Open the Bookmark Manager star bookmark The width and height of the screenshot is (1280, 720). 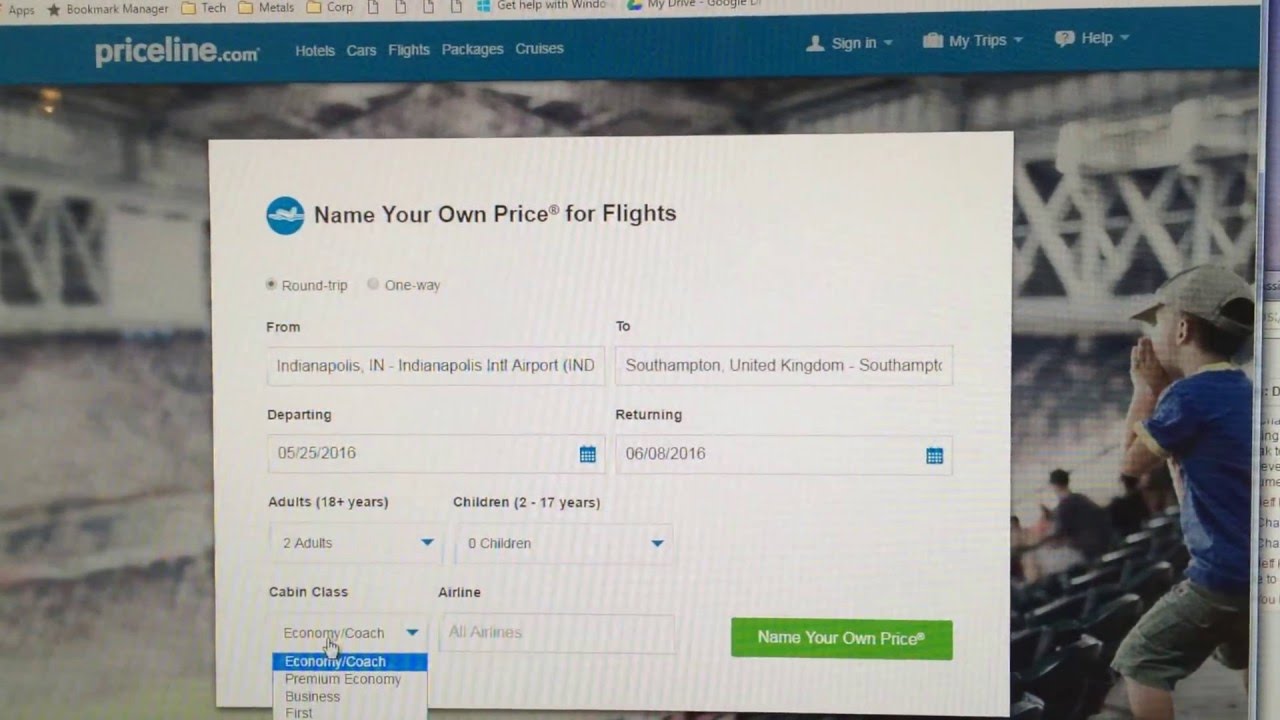coord(54,9)
